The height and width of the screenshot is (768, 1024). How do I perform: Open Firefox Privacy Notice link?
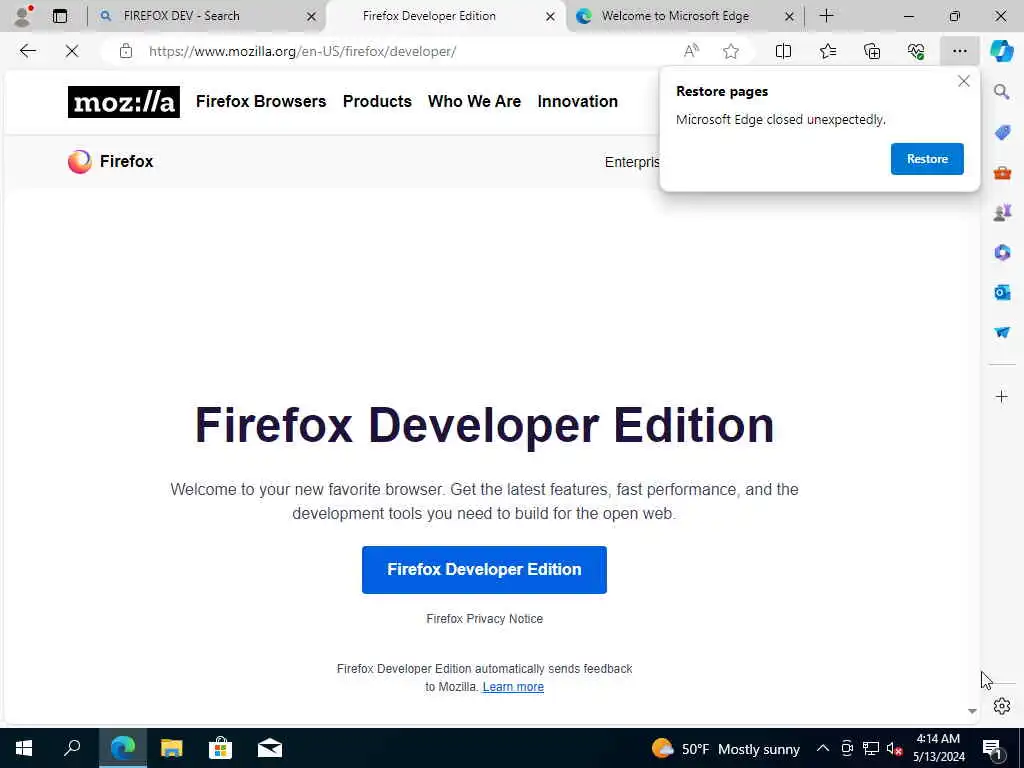pyautogui.click(x=484, y=618)
